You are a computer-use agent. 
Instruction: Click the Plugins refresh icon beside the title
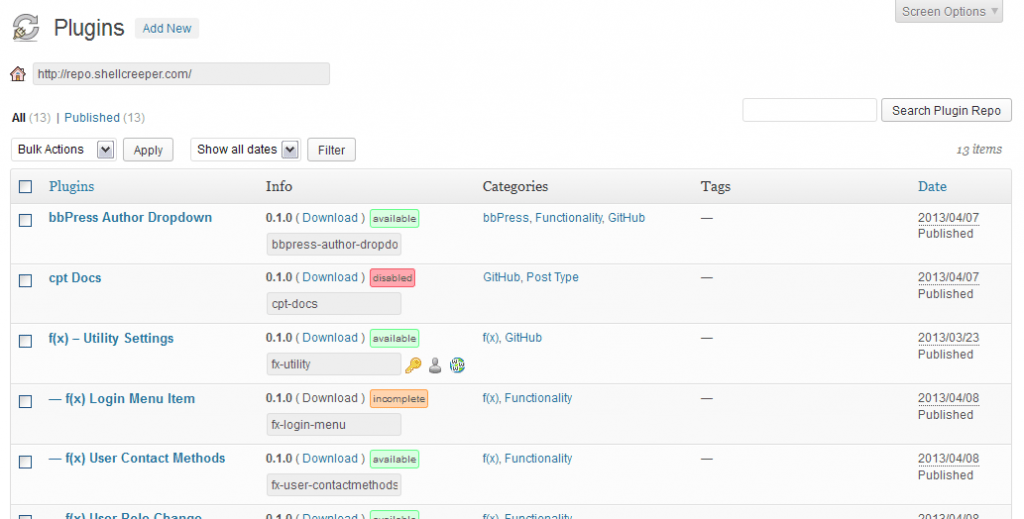pos(25,28)
